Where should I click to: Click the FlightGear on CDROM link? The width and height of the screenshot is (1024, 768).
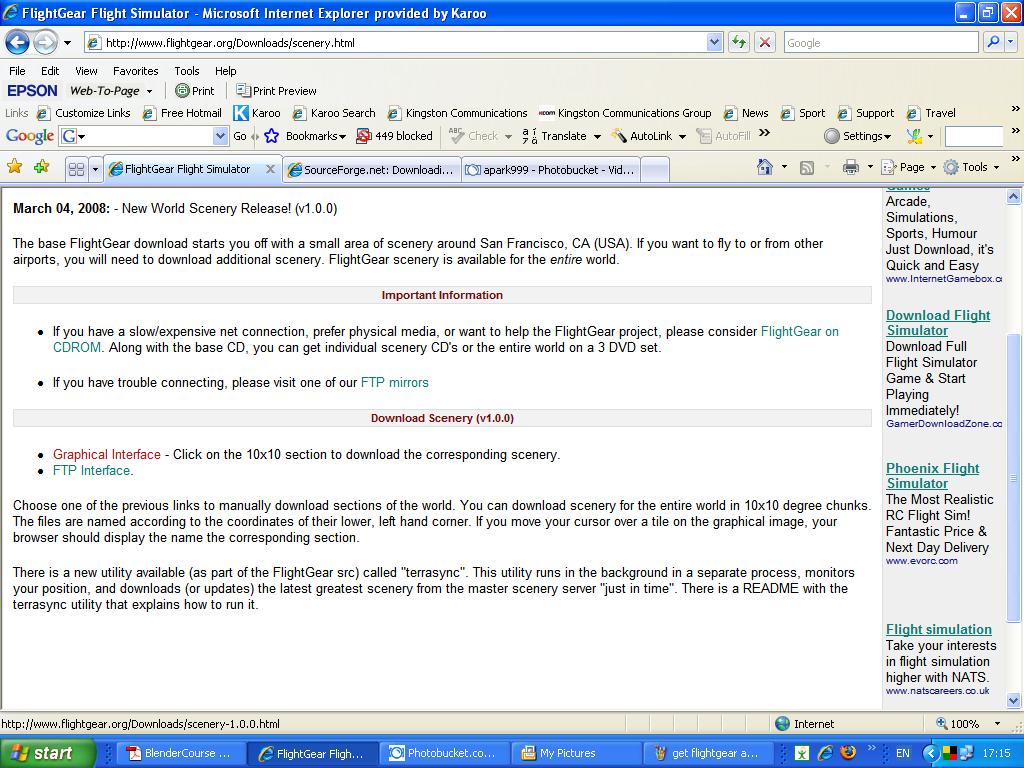(x=800, y=331)
